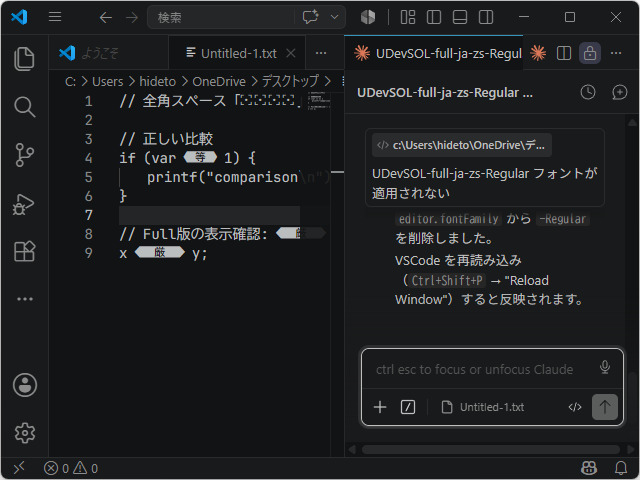Open slash commands menu
This screenshot has width=640, height=480.
point(408,407)
